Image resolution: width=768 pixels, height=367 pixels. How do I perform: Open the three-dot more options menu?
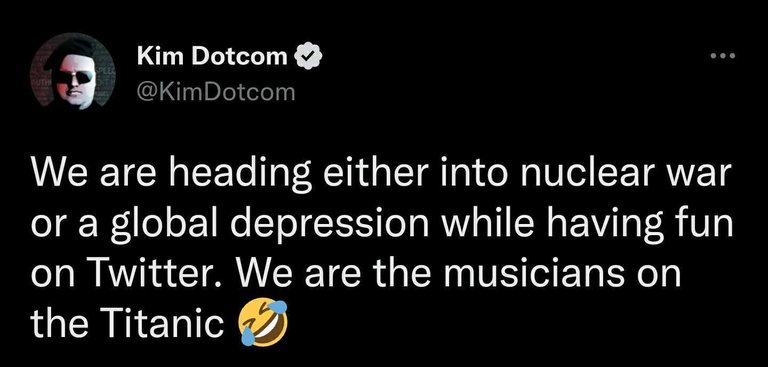723,55
